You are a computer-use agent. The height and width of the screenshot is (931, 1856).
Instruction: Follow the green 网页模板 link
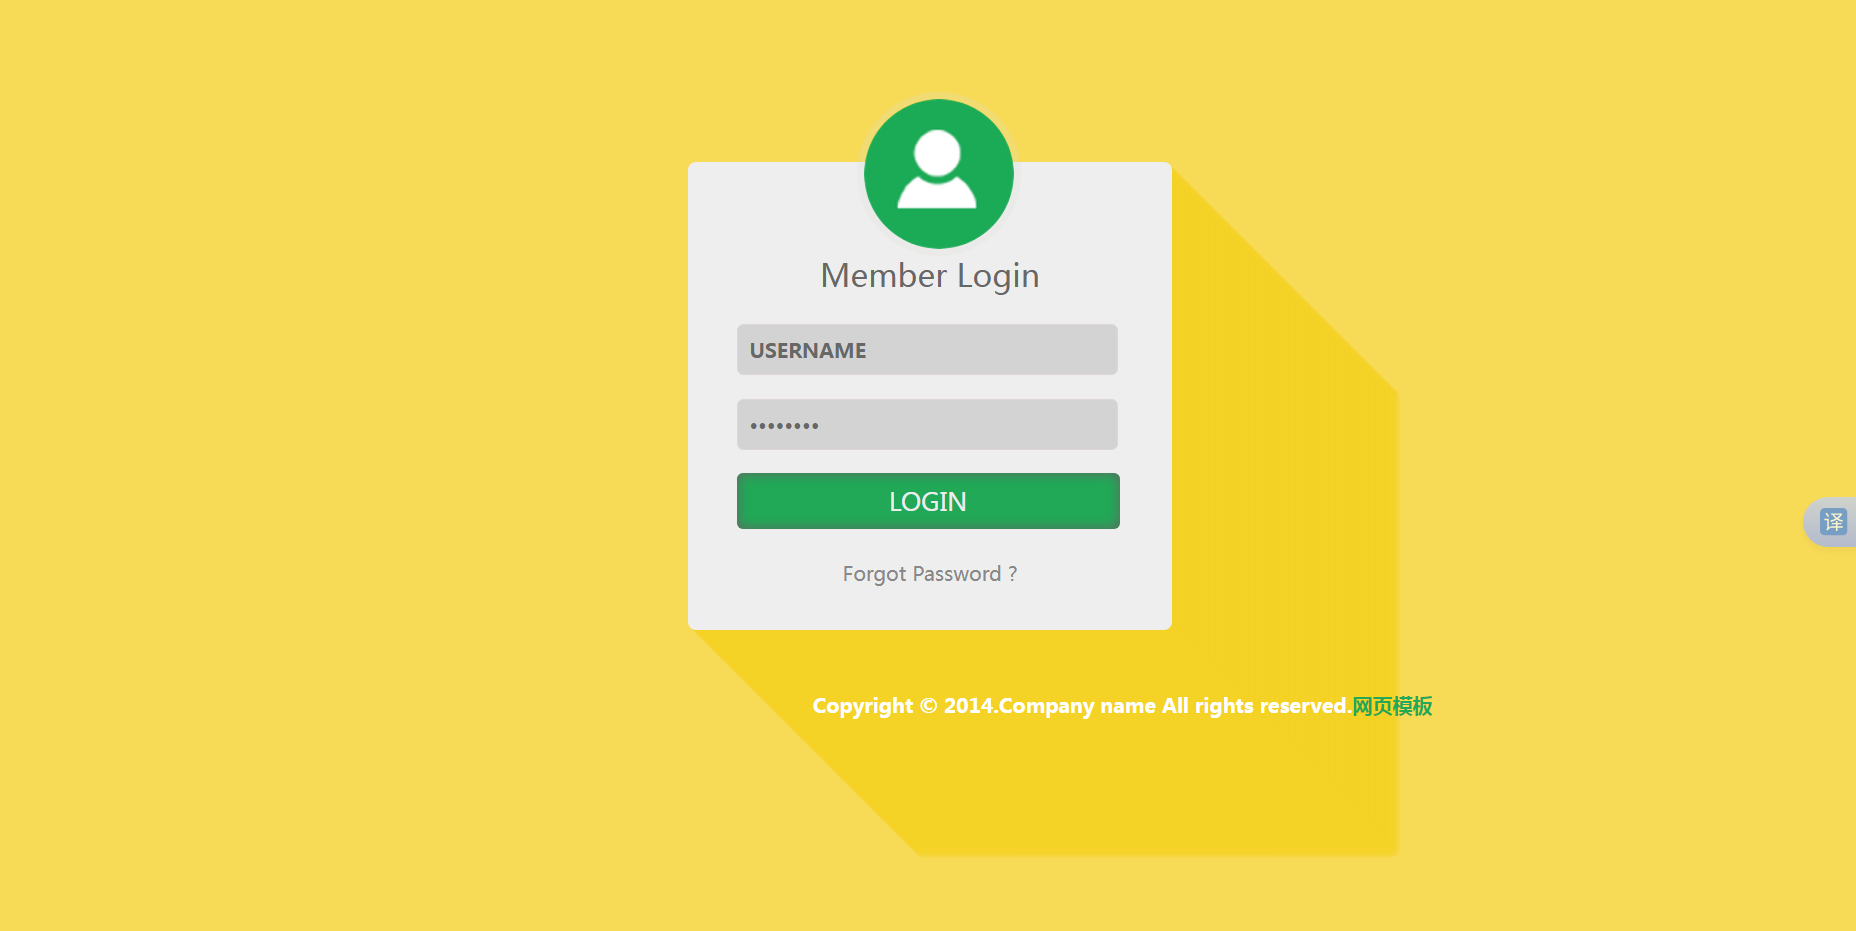tap(1392, 706)
